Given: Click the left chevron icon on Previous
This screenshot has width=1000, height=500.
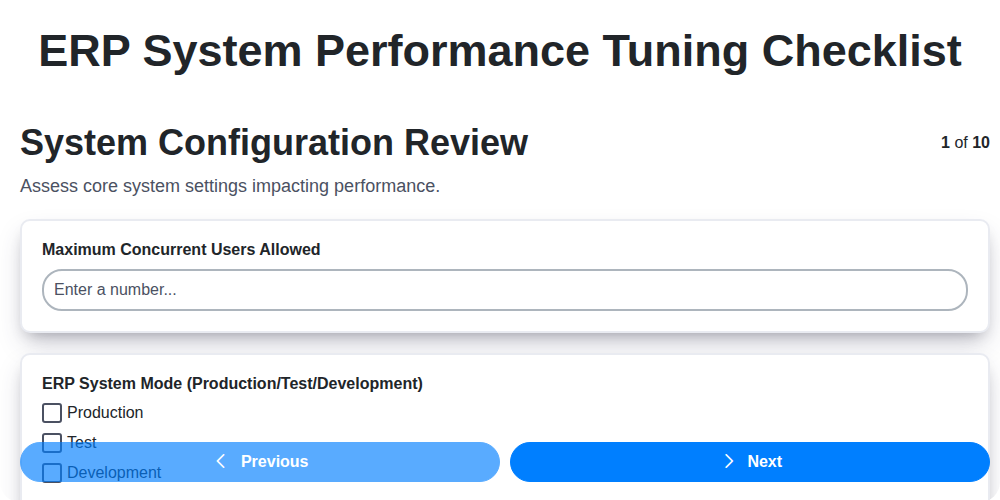Looking at the screenshot, I should (221, 461).
